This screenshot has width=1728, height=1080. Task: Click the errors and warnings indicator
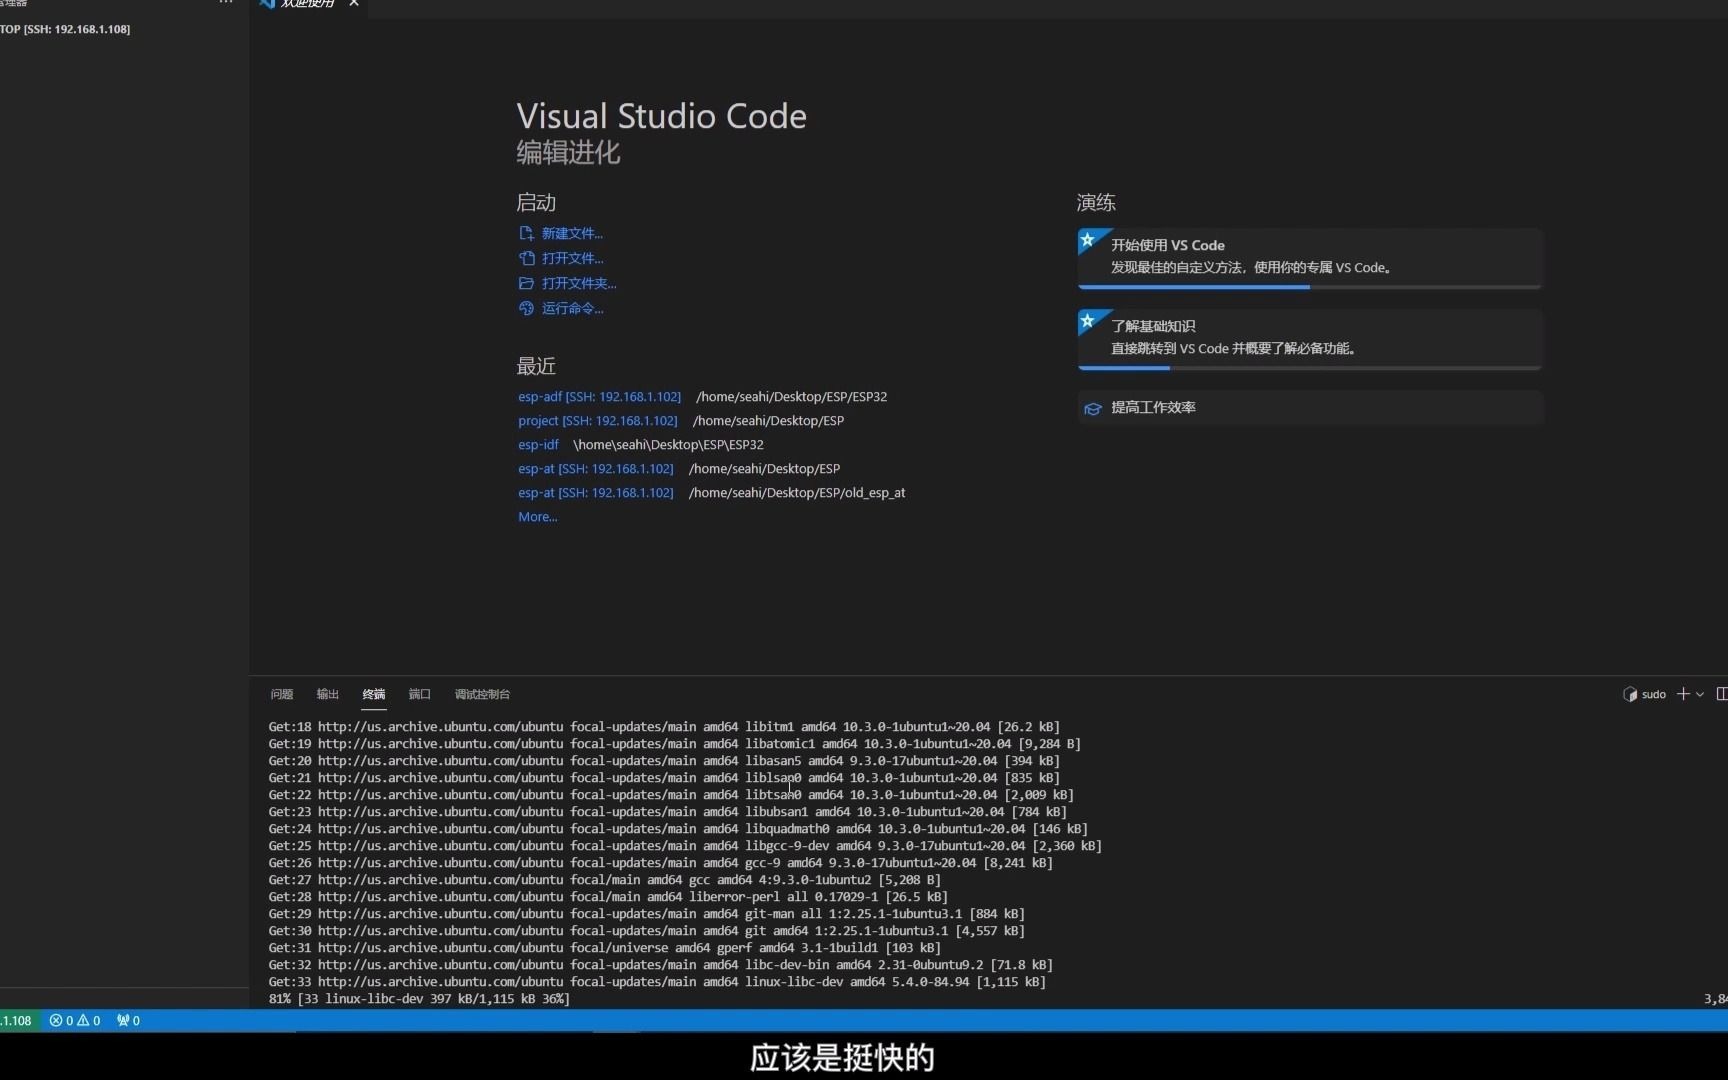point(74,1020)
